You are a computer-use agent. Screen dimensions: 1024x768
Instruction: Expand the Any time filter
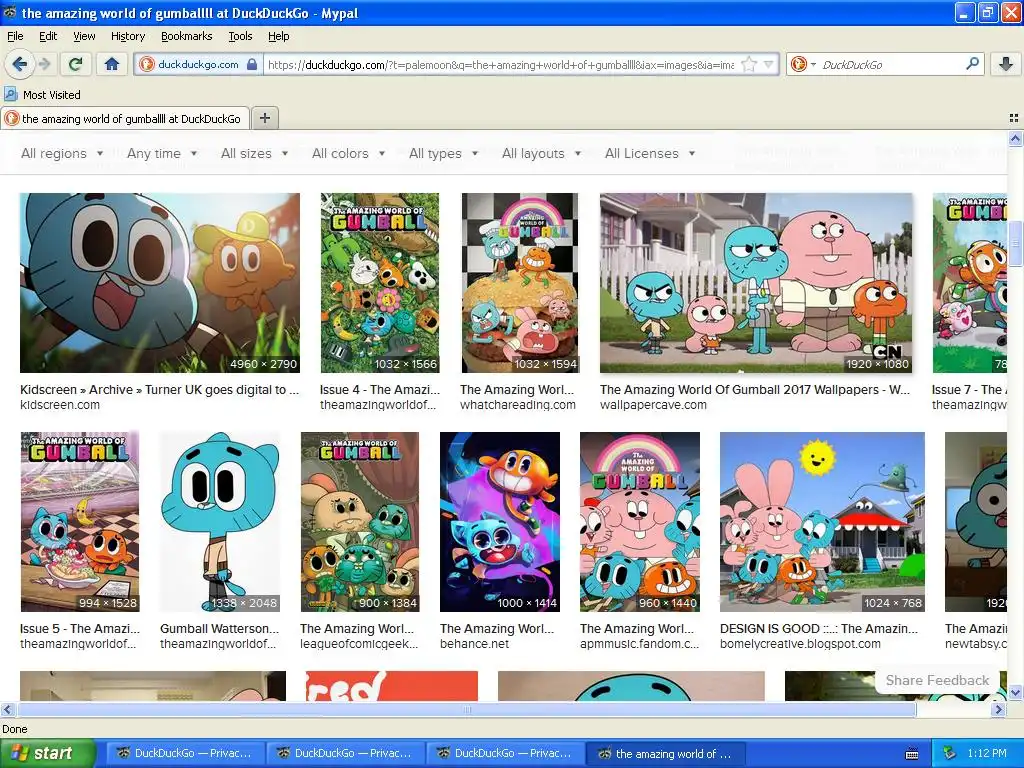[162, 153]
